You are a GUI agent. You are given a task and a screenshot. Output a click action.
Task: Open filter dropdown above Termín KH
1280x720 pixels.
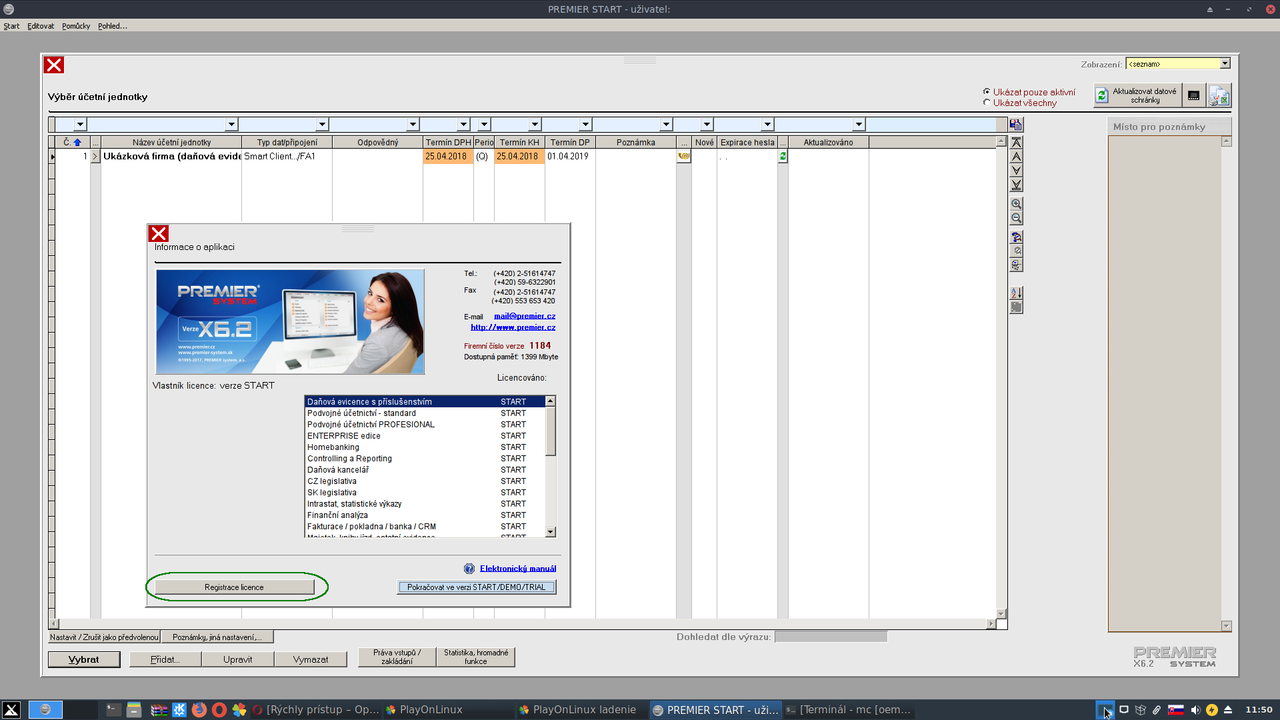click(x=536, y=125)
